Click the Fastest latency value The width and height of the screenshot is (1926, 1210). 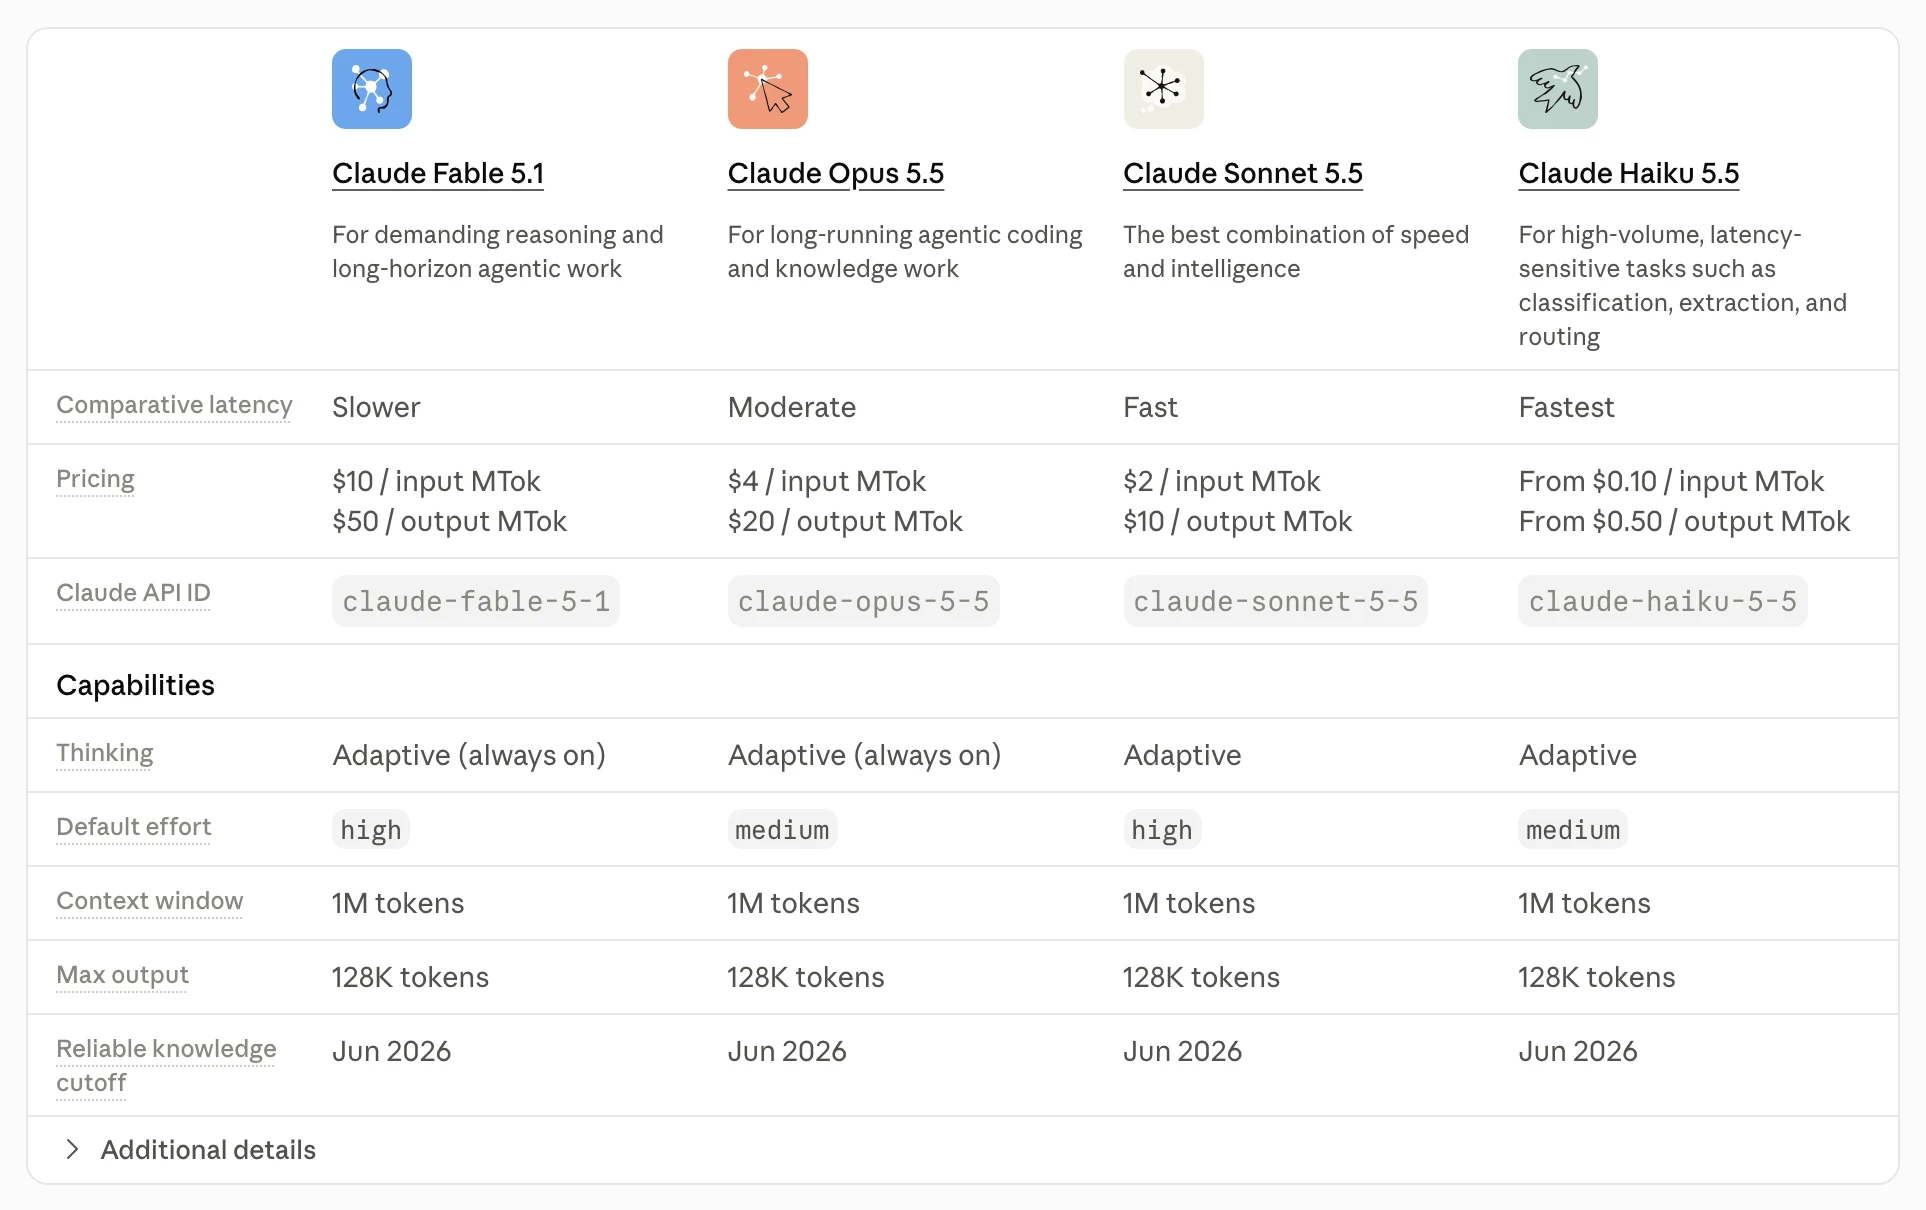point(1566,407)
